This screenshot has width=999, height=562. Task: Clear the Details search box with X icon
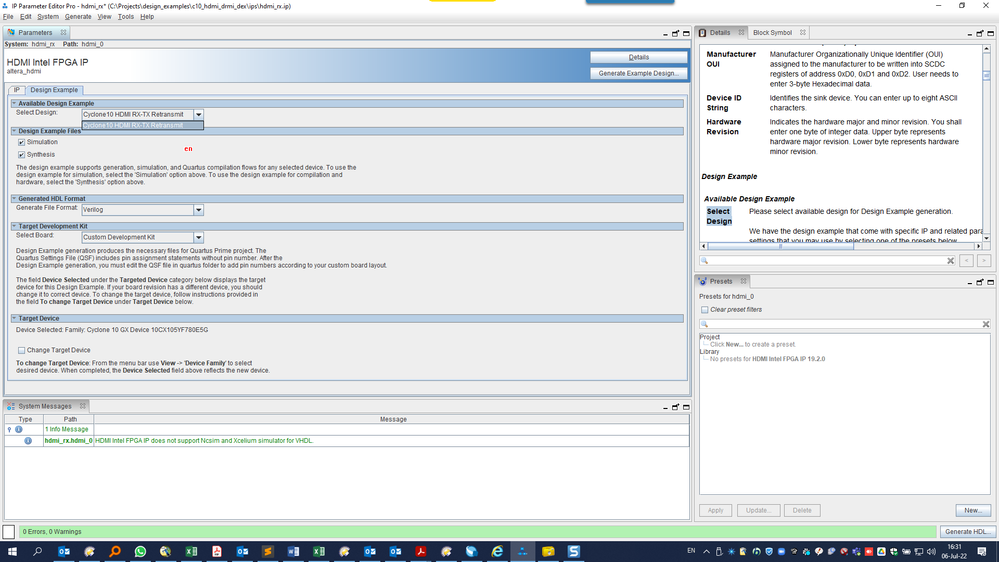950,261
